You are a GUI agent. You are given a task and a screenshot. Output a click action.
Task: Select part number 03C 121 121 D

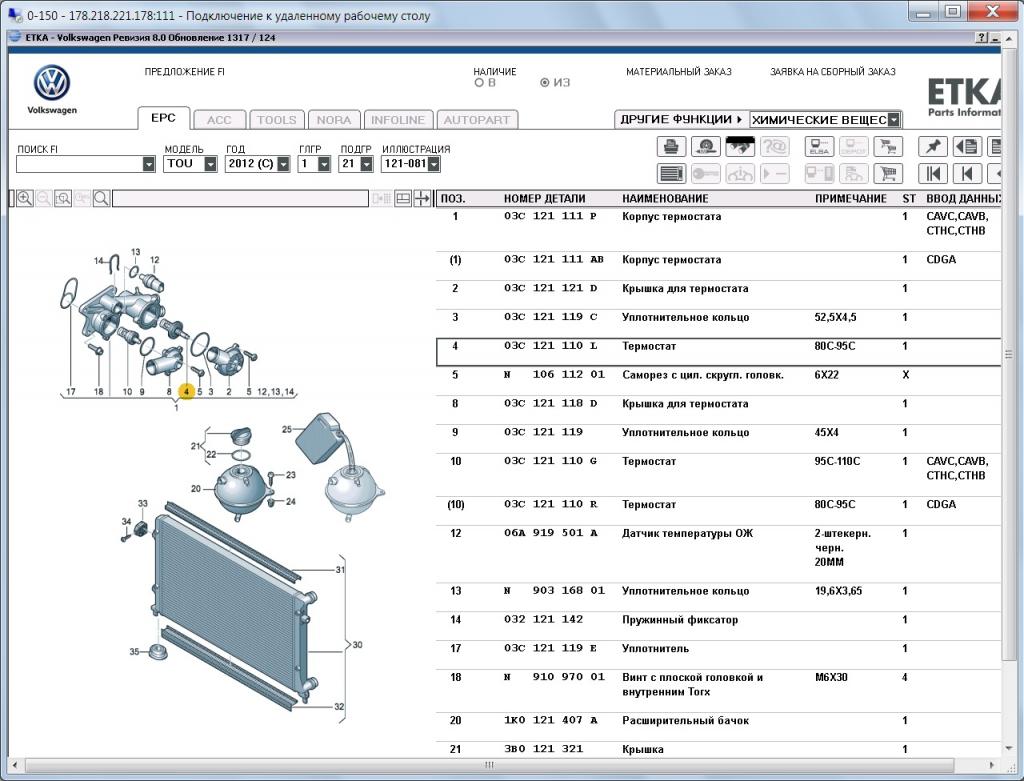click(551, 288)
